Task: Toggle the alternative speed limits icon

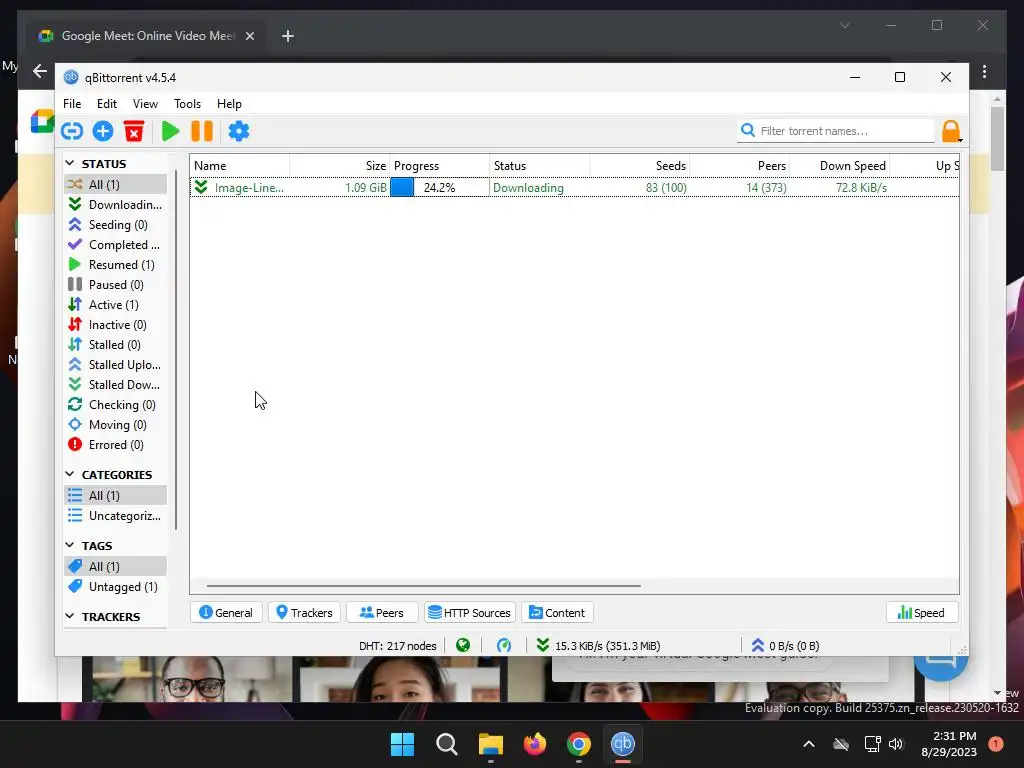Action: pos(504,645)
